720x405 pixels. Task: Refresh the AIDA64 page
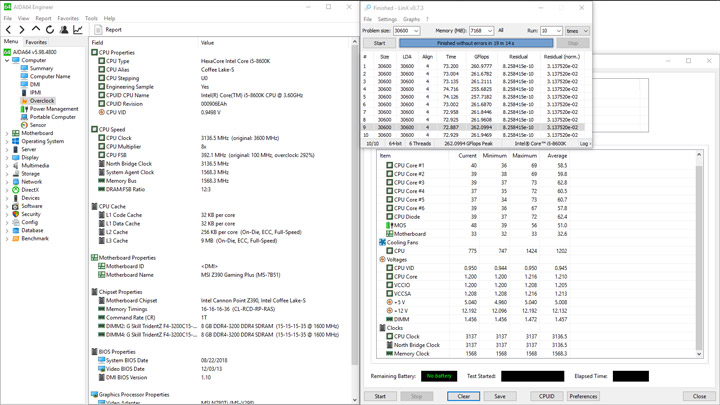[x=50, y=30]
